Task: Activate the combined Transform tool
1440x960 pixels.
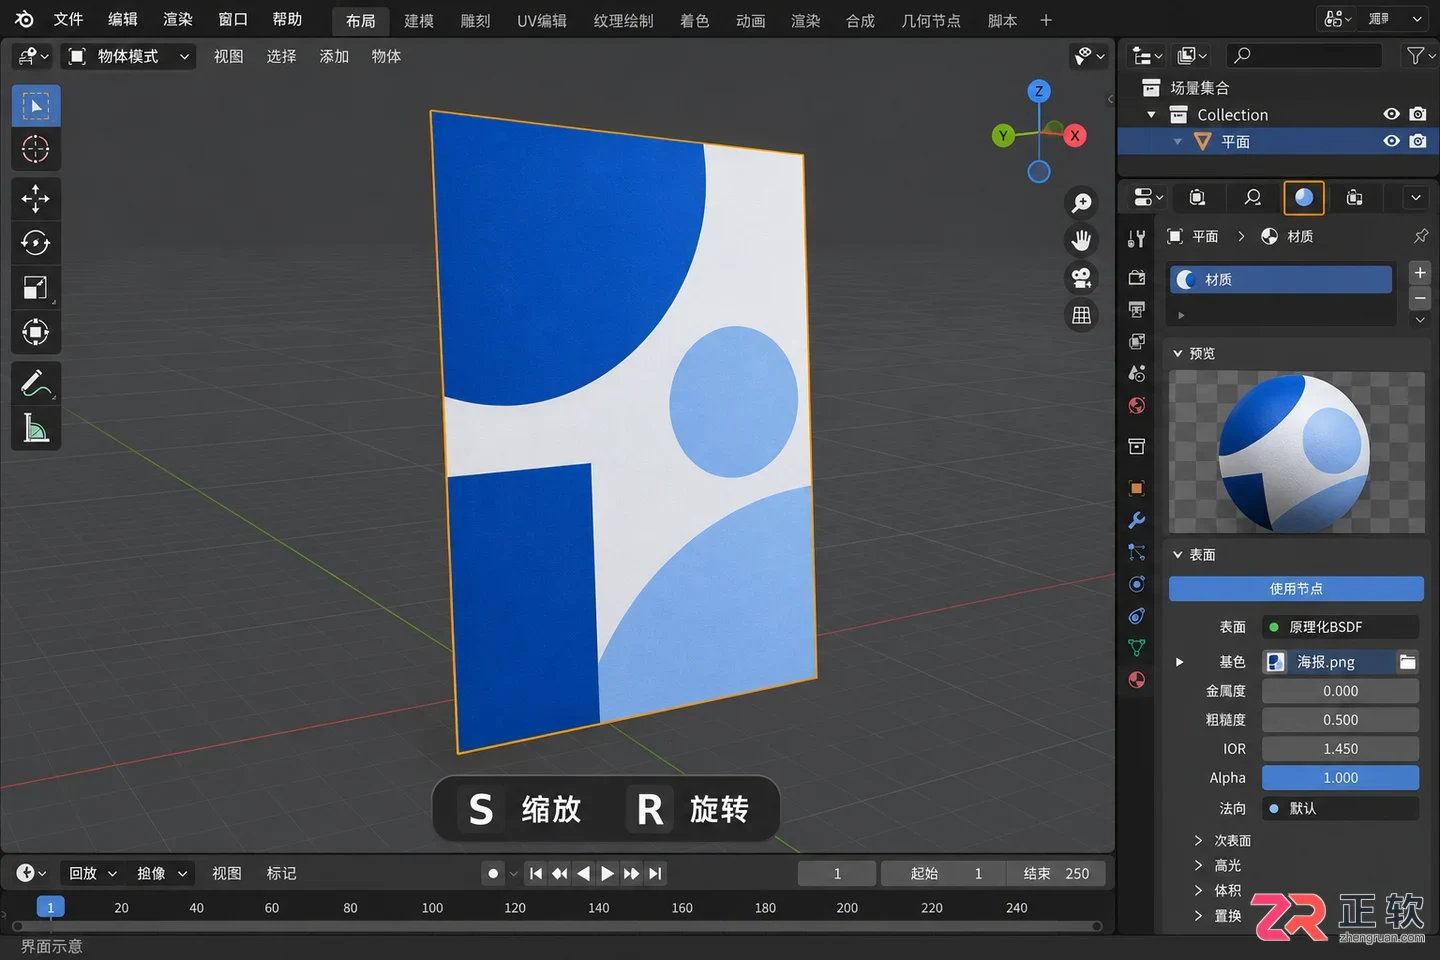Action: click(36, 332)
